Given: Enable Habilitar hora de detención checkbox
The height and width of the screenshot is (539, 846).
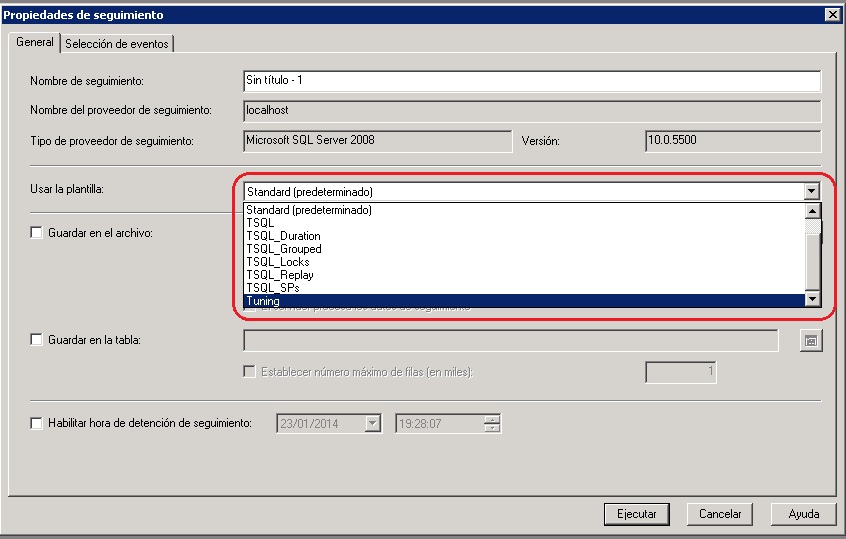Looking at the screenshot, I should pos(36,423).
